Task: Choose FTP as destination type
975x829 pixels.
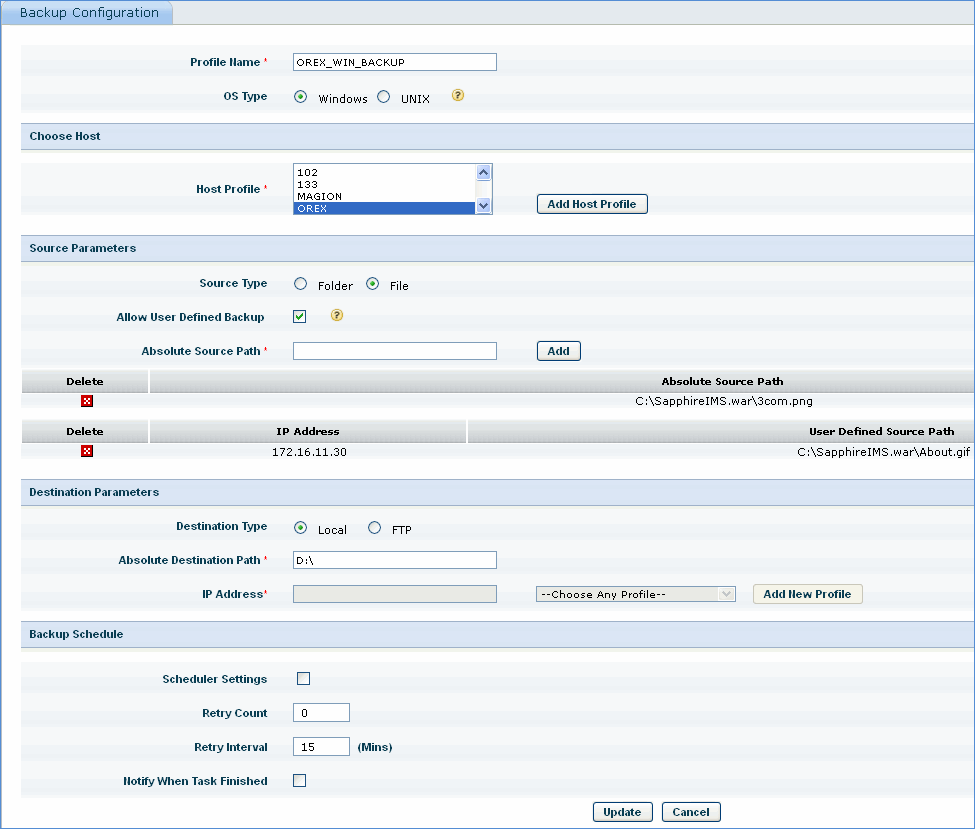Action: tap(375, 528)
